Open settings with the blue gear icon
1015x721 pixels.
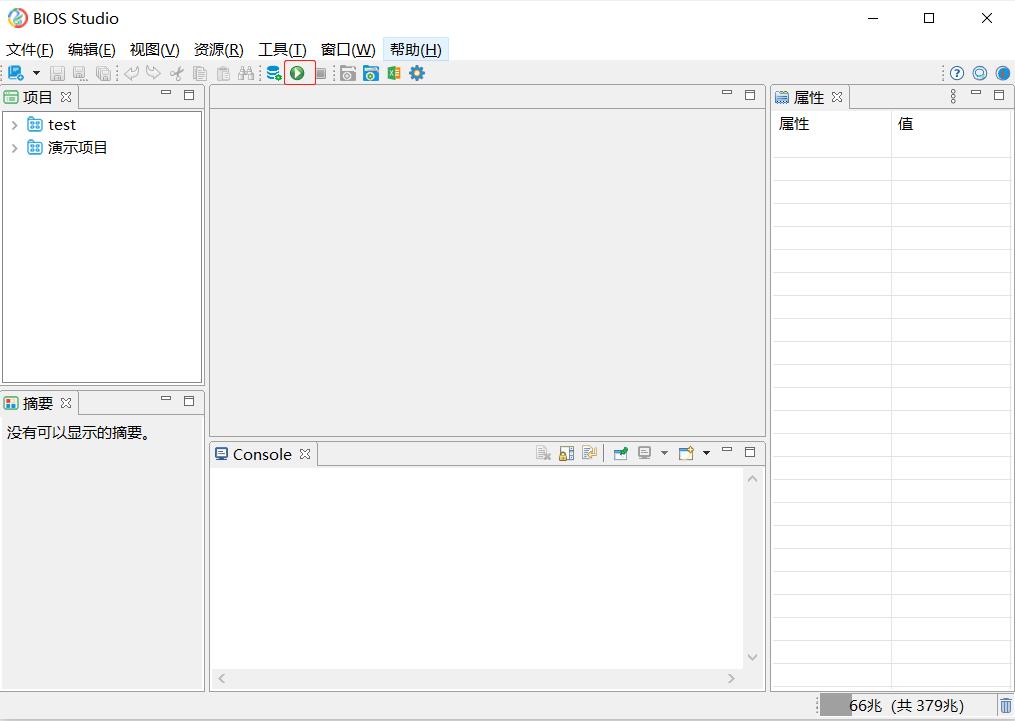click(x=417, y=73)
